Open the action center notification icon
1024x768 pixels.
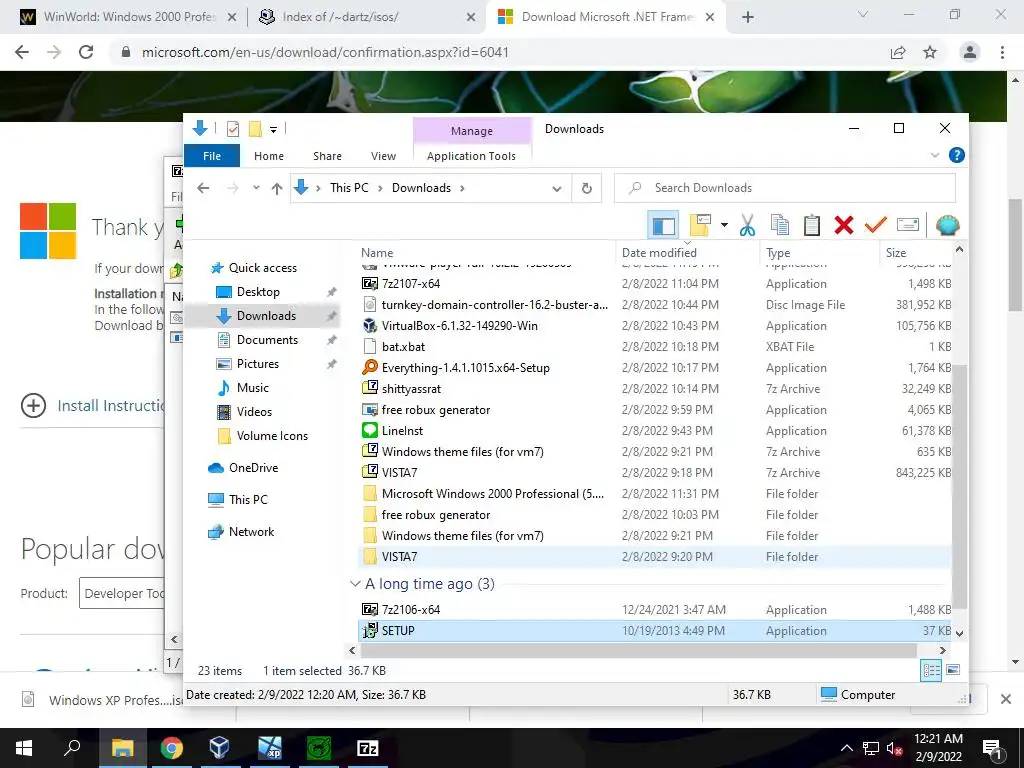[x=993, y=748]
